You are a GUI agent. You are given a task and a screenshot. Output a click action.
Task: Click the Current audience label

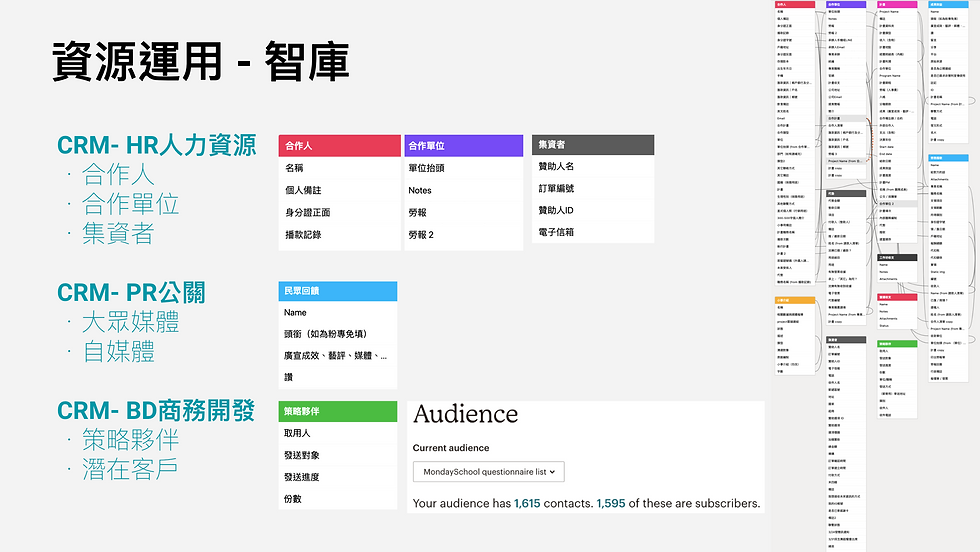click(451, 448)
